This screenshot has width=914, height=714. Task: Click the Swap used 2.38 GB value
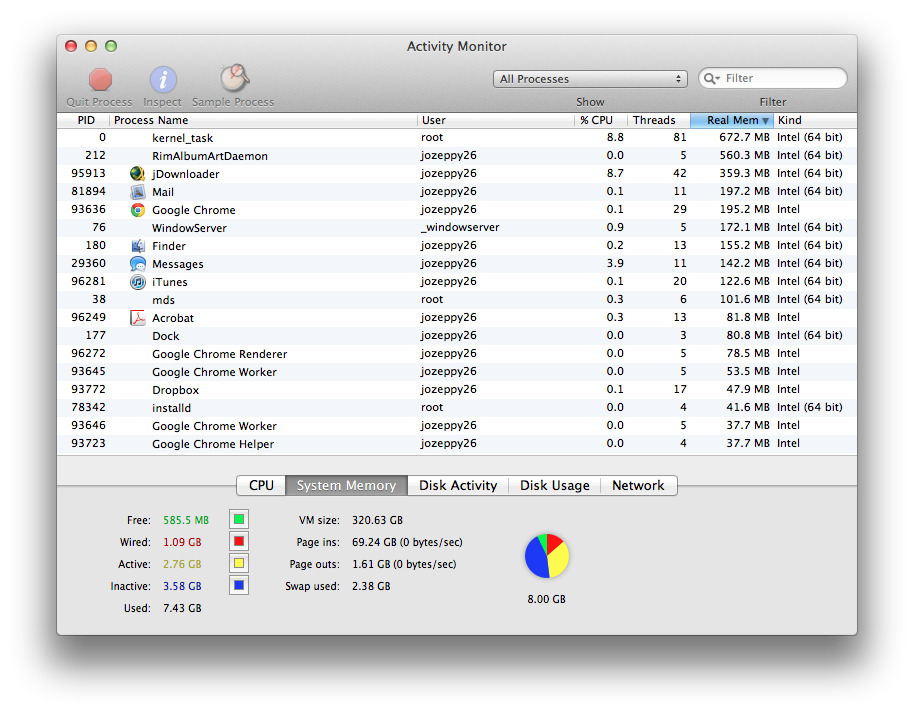[371, 586]
